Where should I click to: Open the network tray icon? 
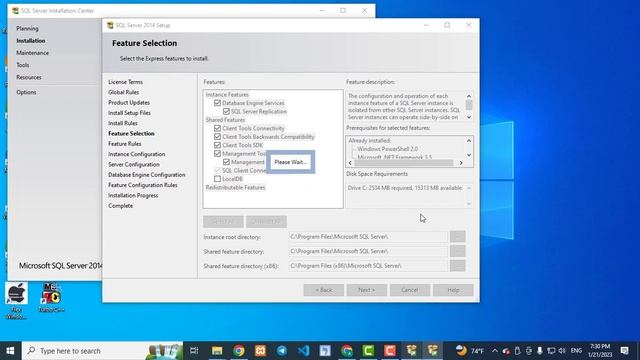(551, 351)
